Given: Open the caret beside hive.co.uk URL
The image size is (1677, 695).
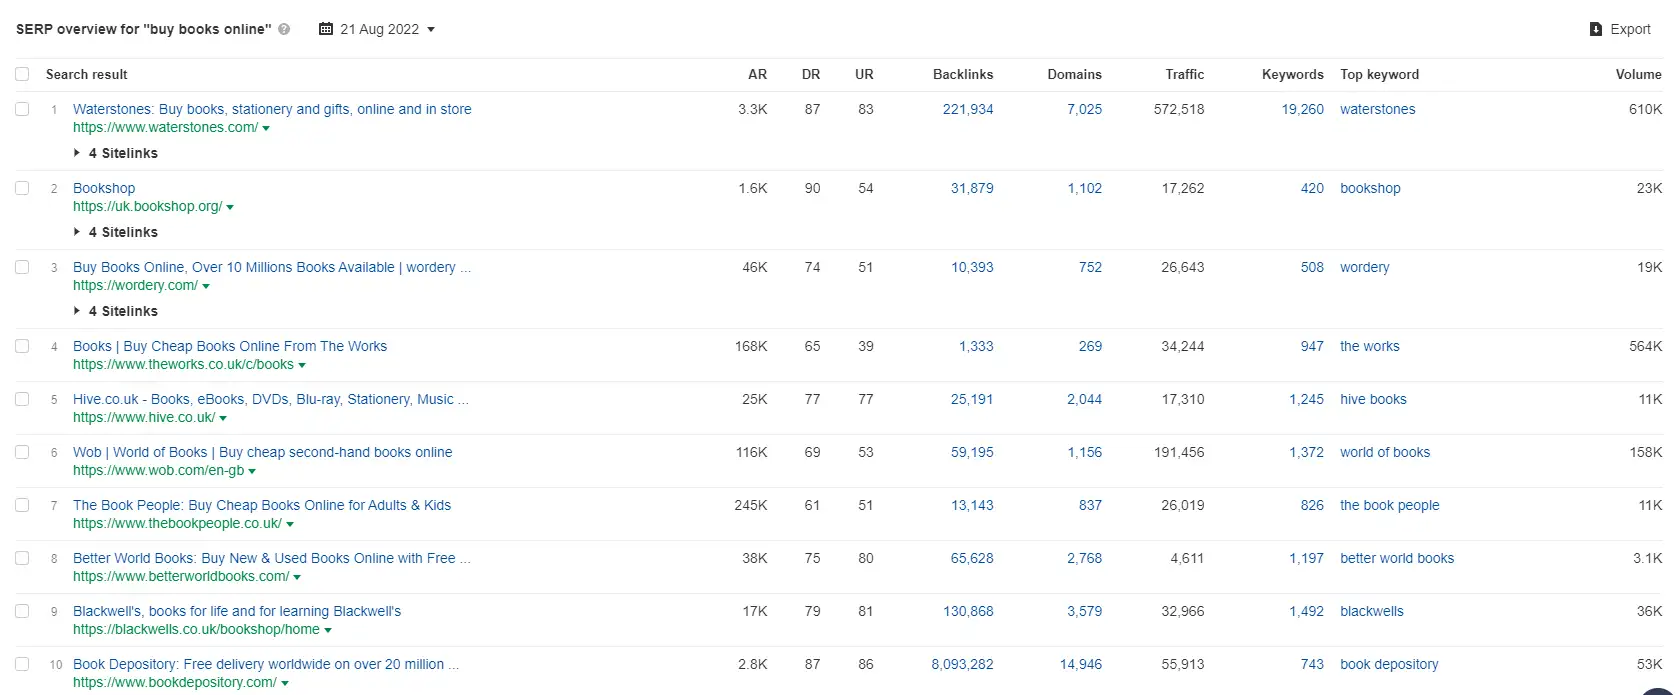Looking at the screenshot, I should pos(223,418).
